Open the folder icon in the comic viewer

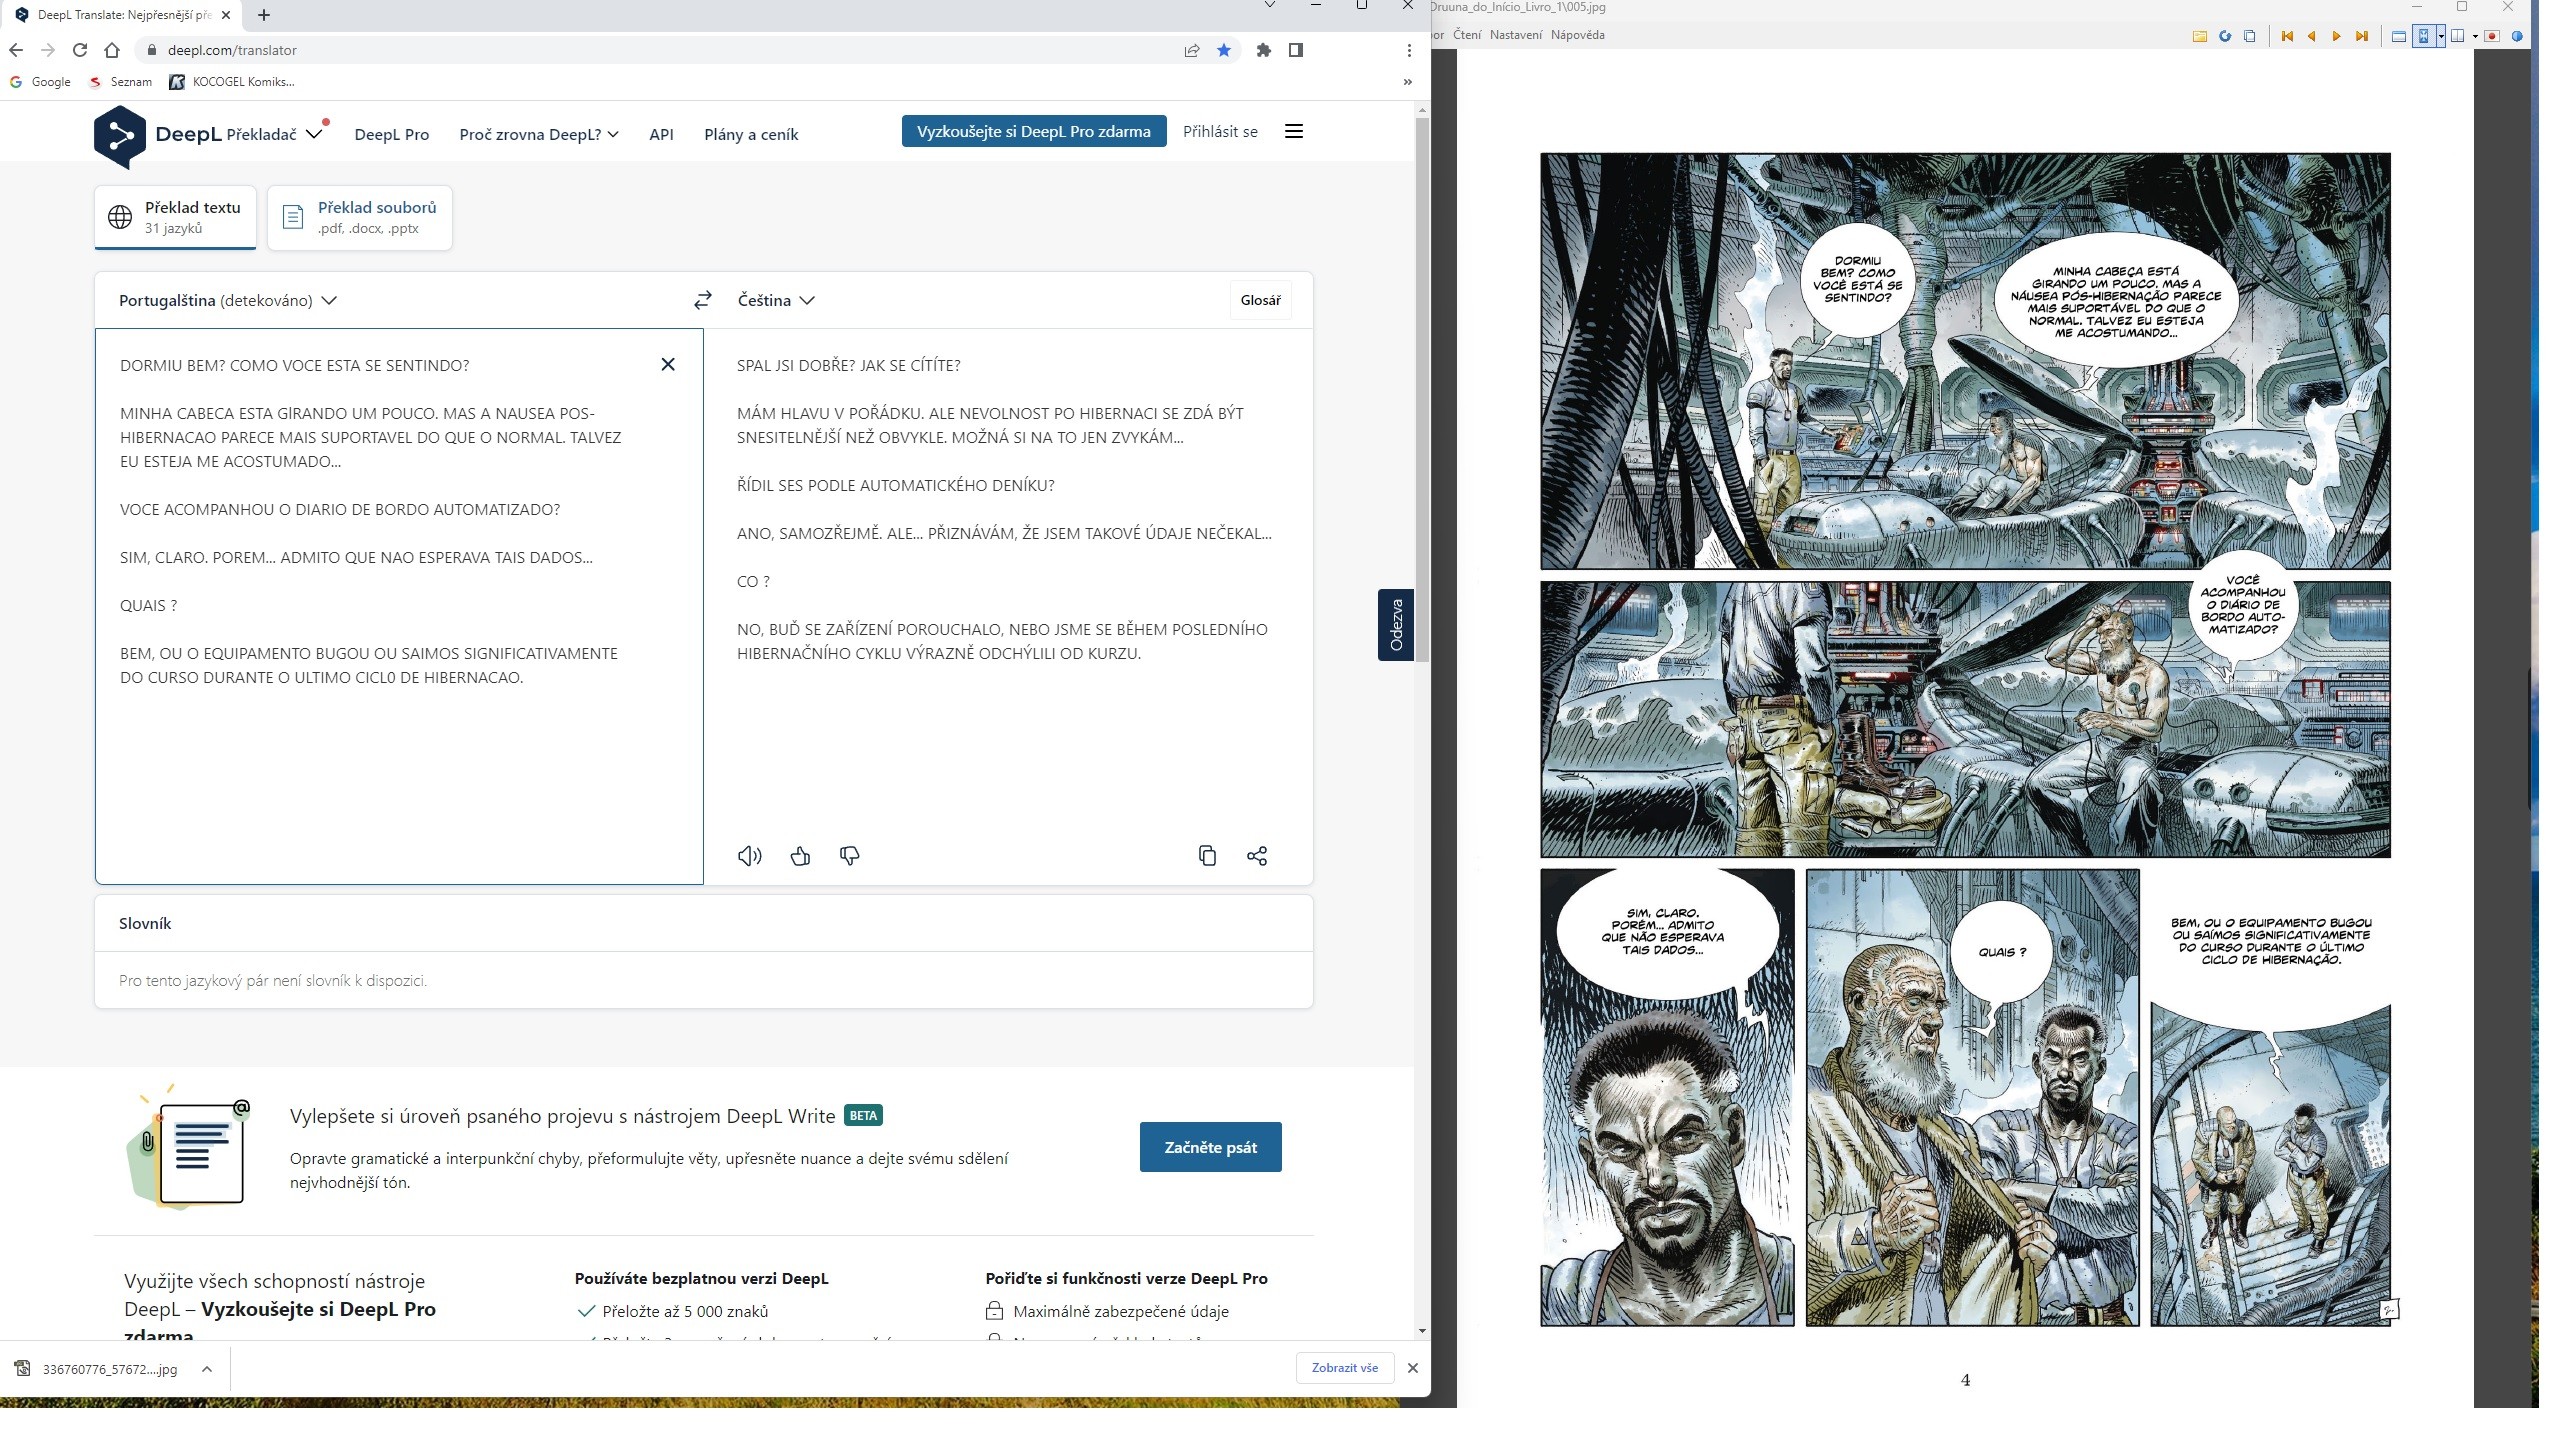coord(2200,36)
